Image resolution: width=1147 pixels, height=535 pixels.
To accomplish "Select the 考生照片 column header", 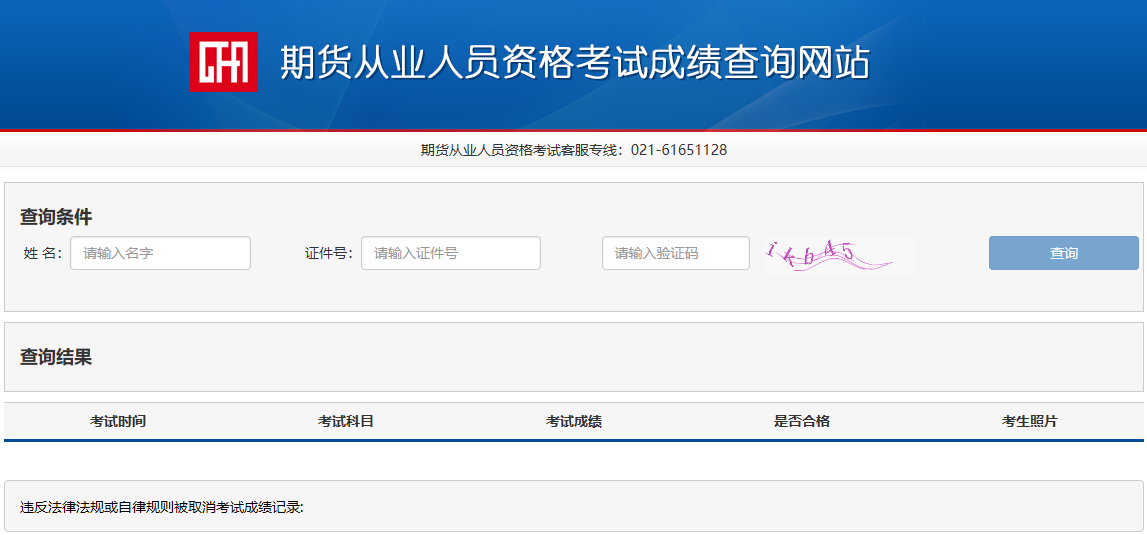I will pos(1030,421).
